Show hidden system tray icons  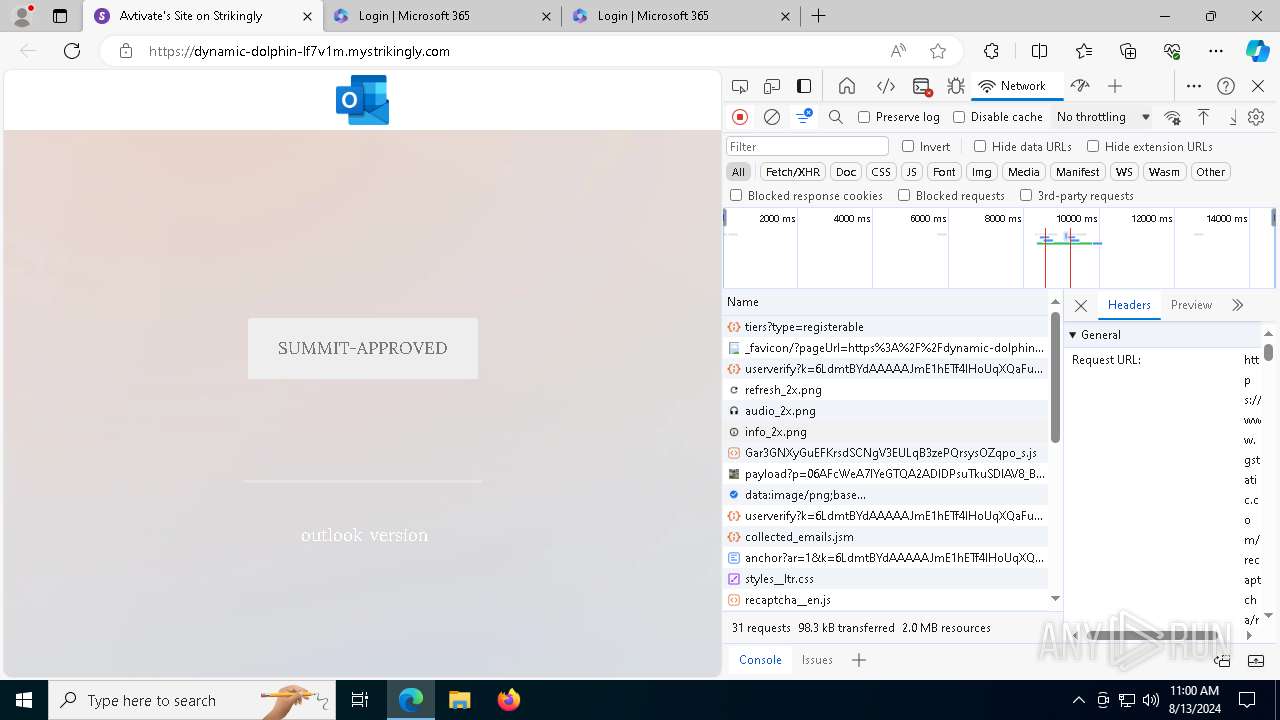[x=1078, y=700]
